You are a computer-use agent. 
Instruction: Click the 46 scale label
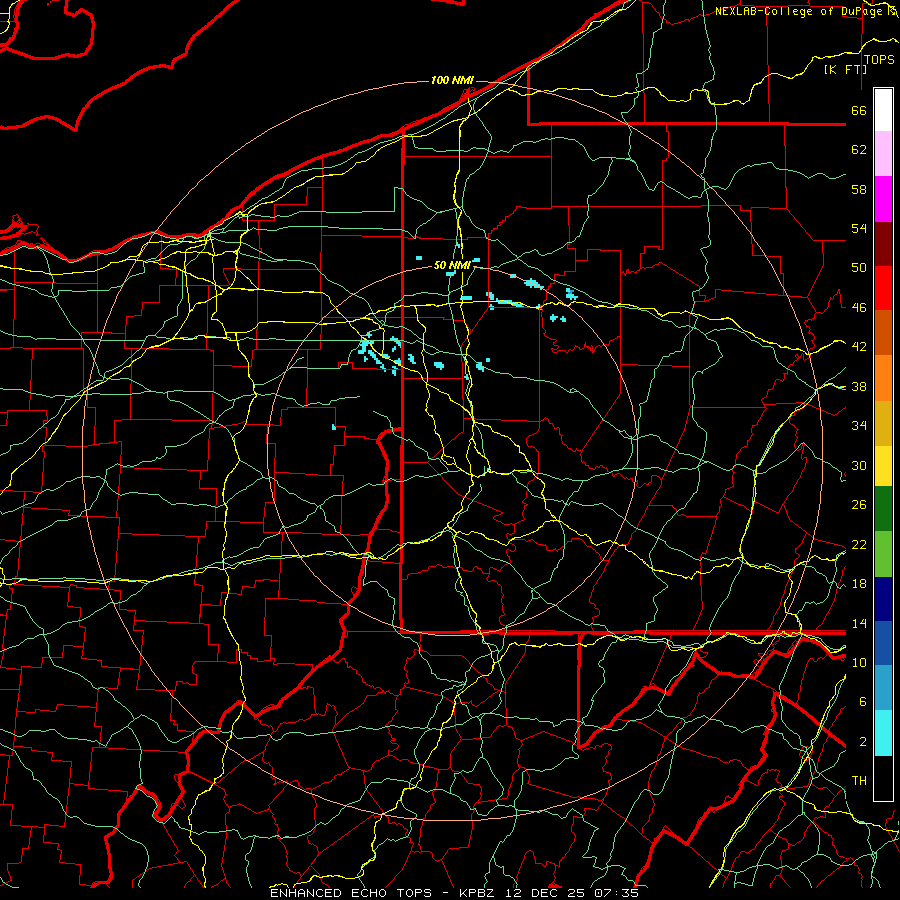coord(859,308)
